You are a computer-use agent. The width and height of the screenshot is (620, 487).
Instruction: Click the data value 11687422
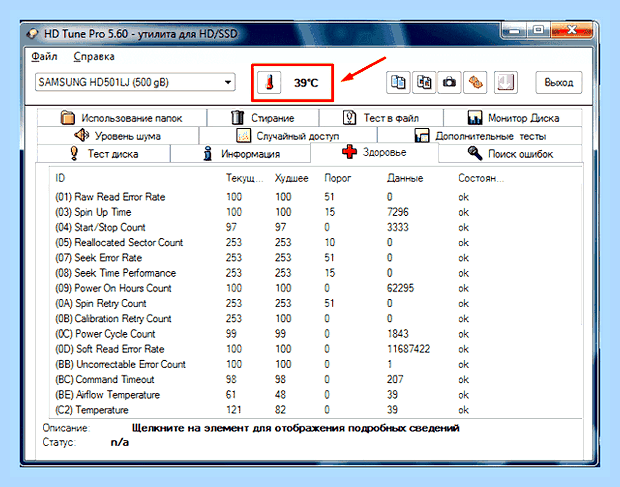point(408,349)
